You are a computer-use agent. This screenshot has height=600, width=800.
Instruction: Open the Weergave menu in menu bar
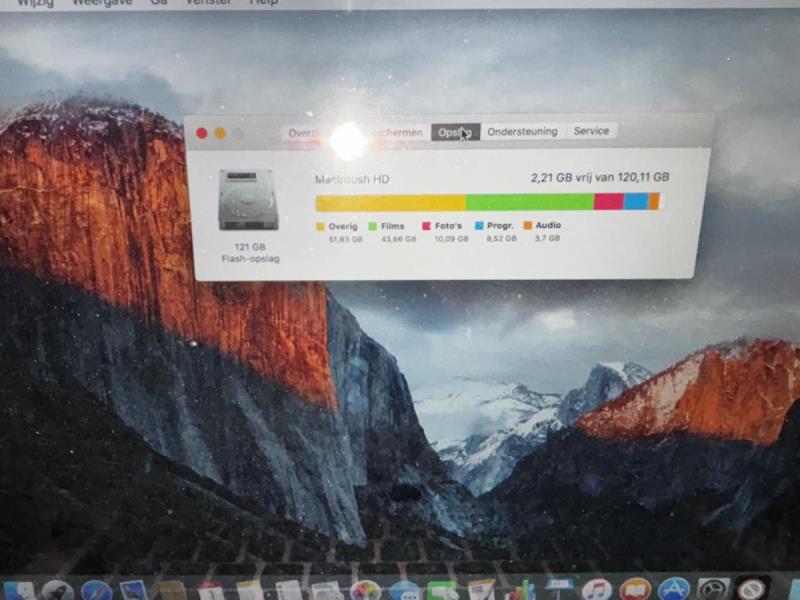click(98, 3)
